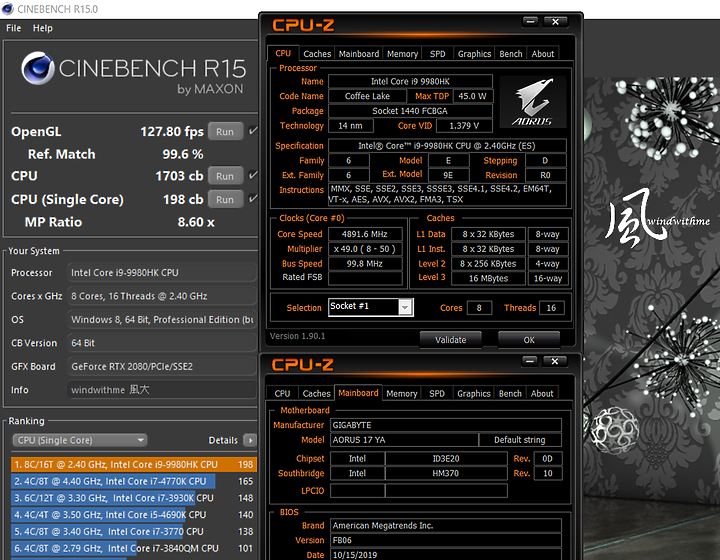The width and height of the screenshot is (720, 560).
Task: Select Graphics tab in upper CPU-Z window
Action: pyautogui.click(x=474, y=54)
